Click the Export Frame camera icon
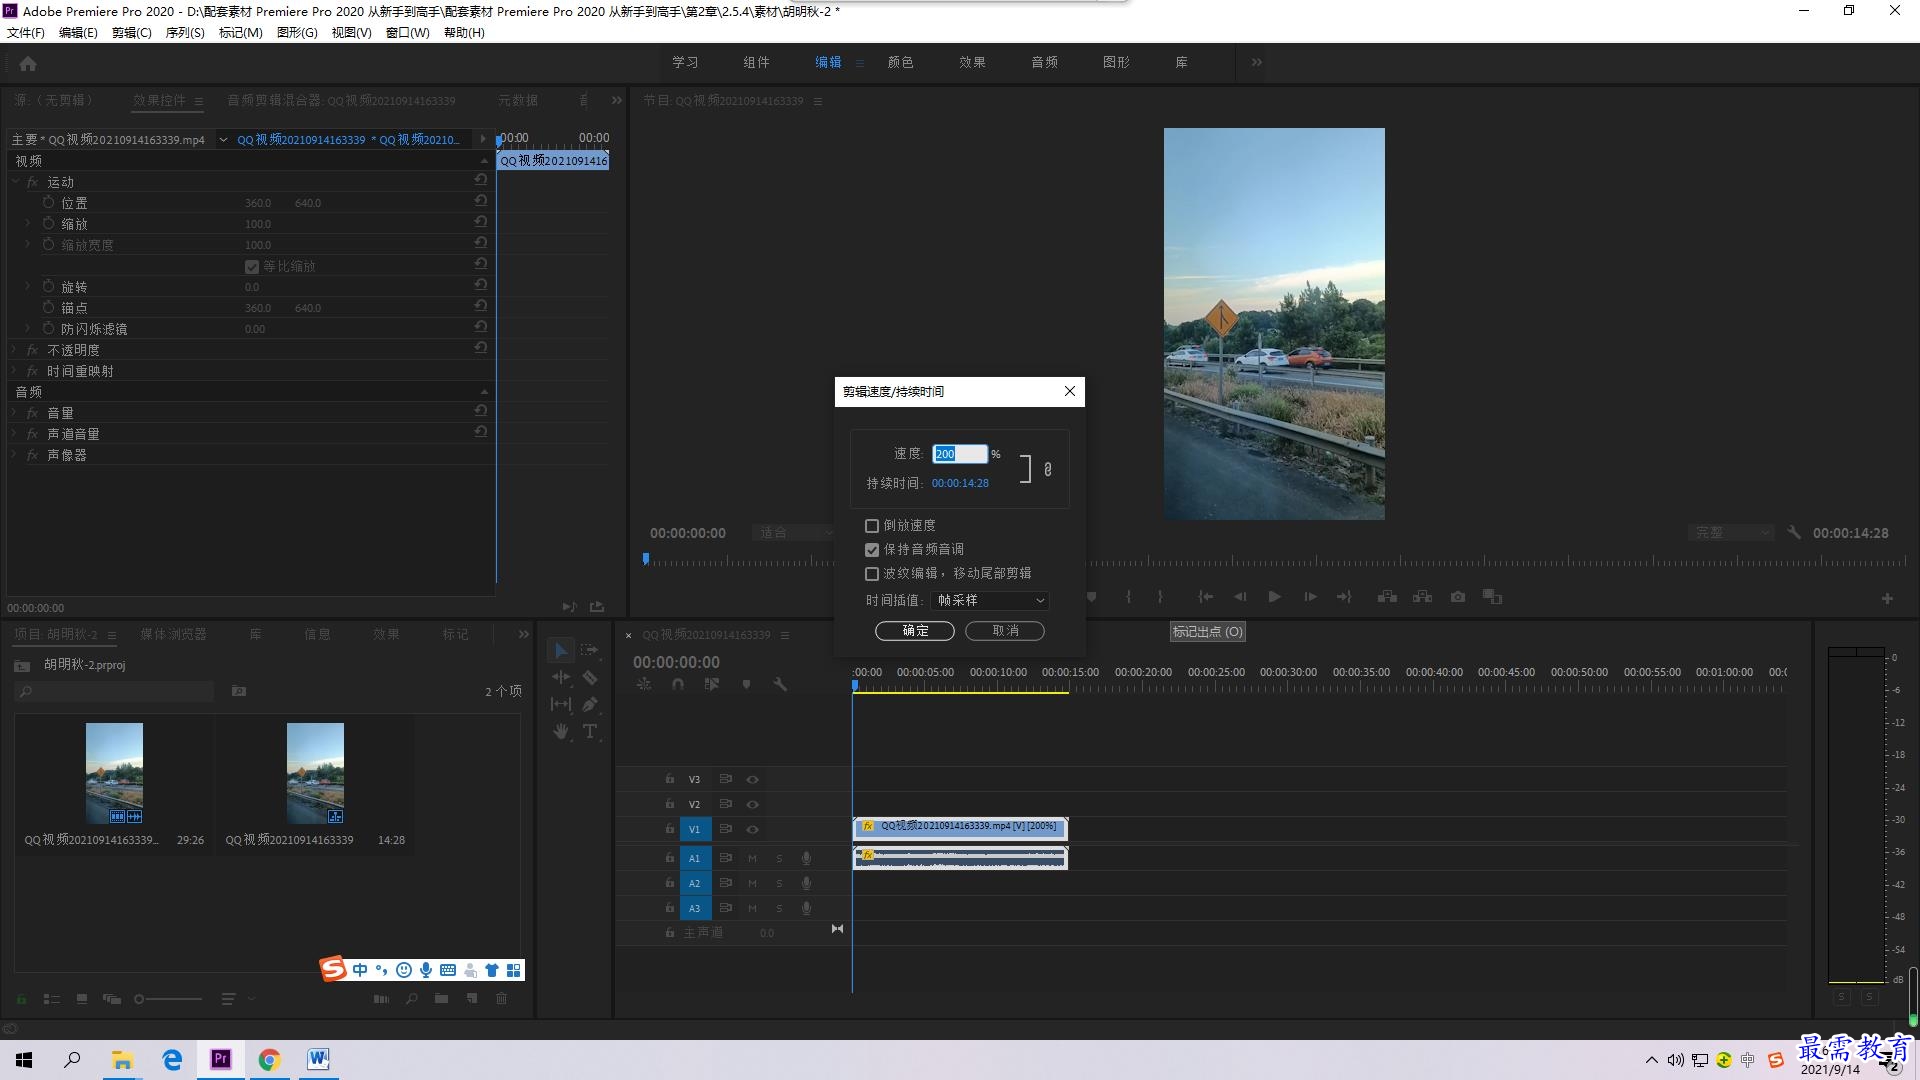1920x1080 pixels. pyautogui.click(x=1458, y=597)
